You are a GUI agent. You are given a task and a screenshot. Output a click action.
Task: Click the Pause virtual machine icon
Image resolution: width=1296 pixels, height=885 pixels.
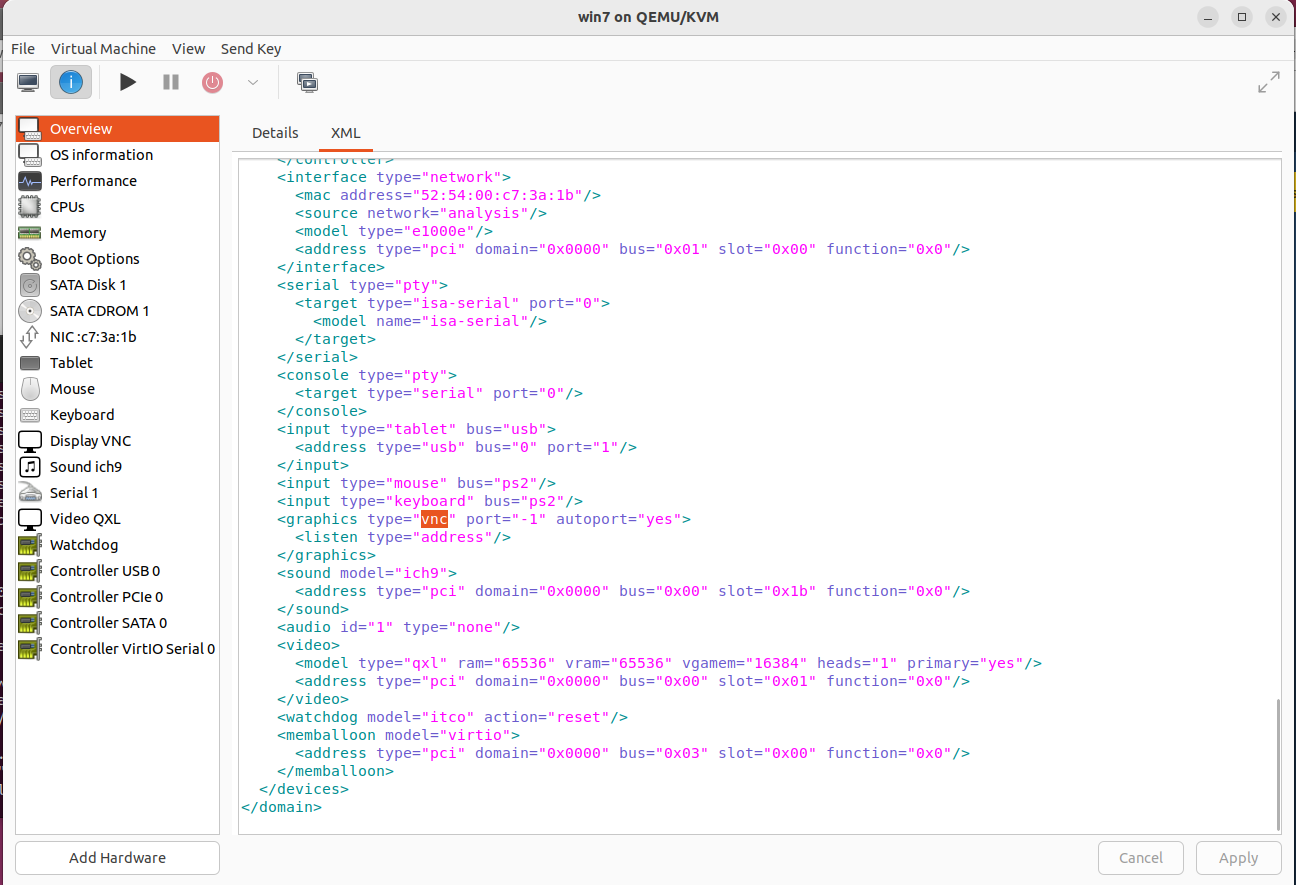pos(171,82)
